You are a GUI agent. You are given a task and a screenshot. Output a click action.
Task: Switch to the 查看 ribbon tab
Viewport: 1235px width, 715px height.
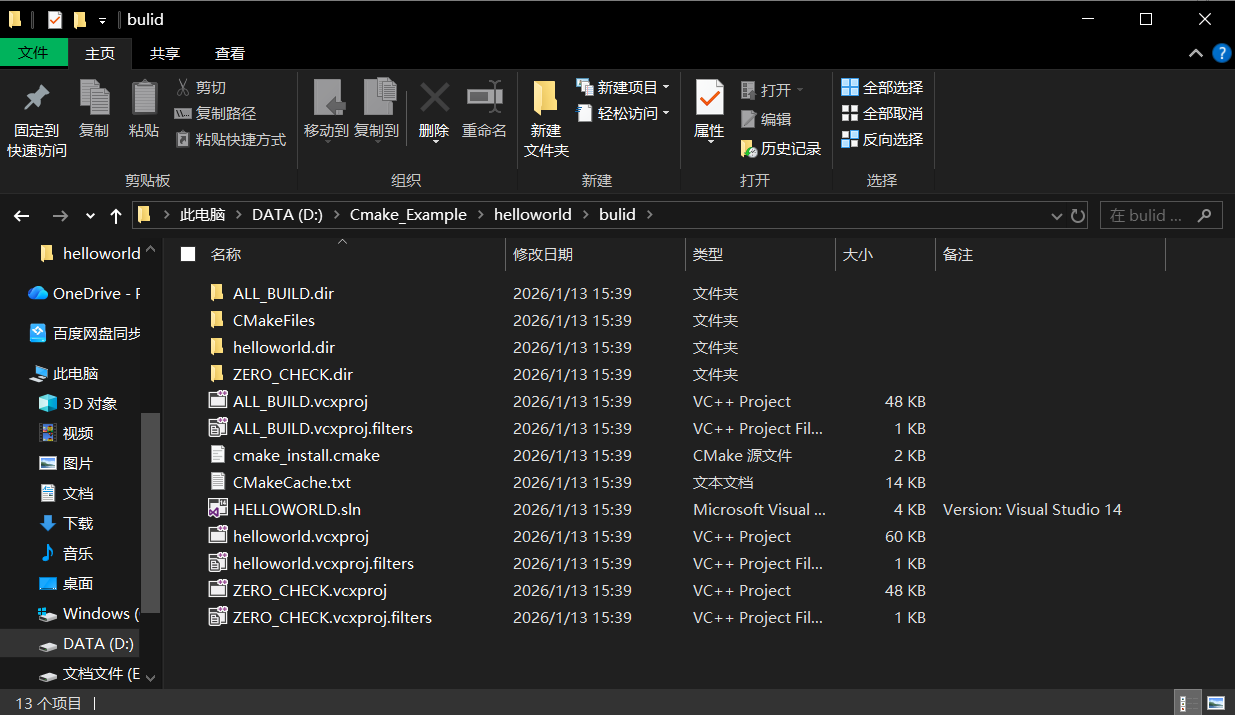[229, 53]
